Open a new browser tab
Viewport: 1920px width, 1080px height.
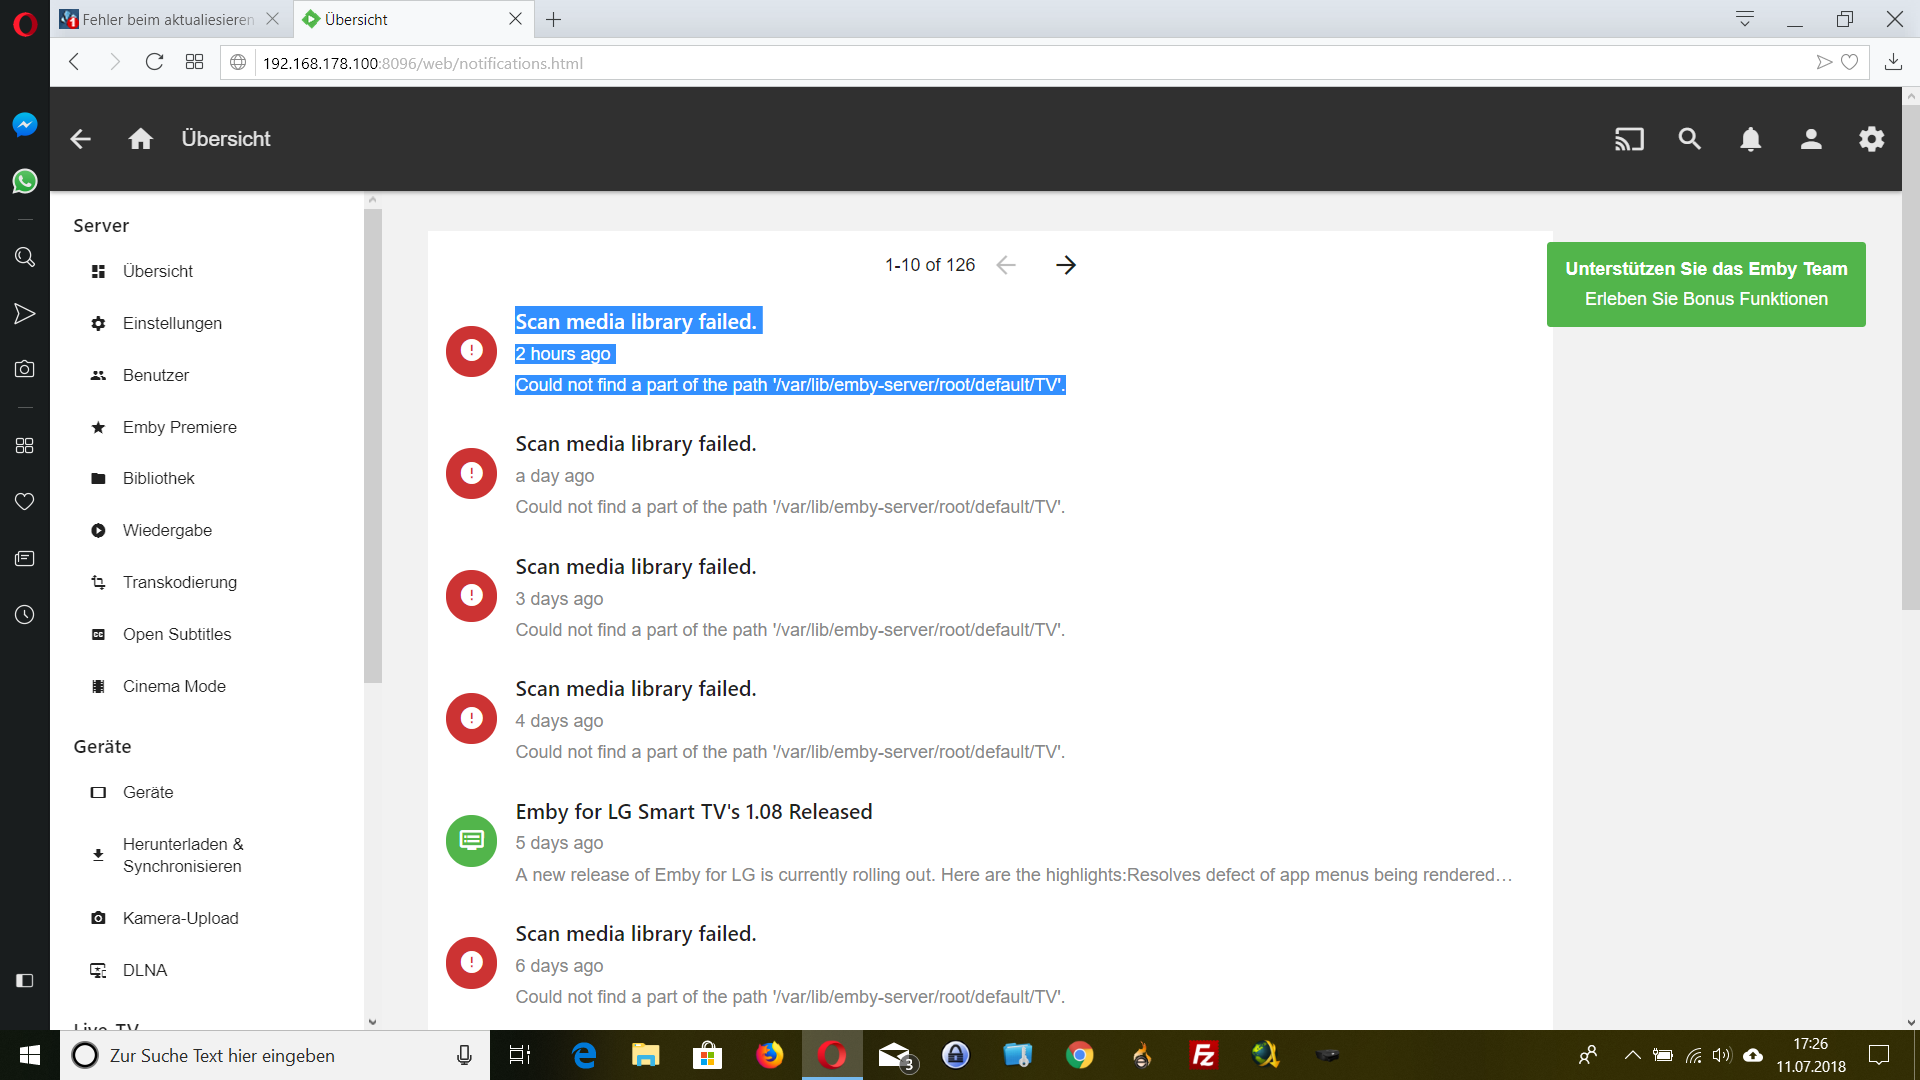pos(553,19)
